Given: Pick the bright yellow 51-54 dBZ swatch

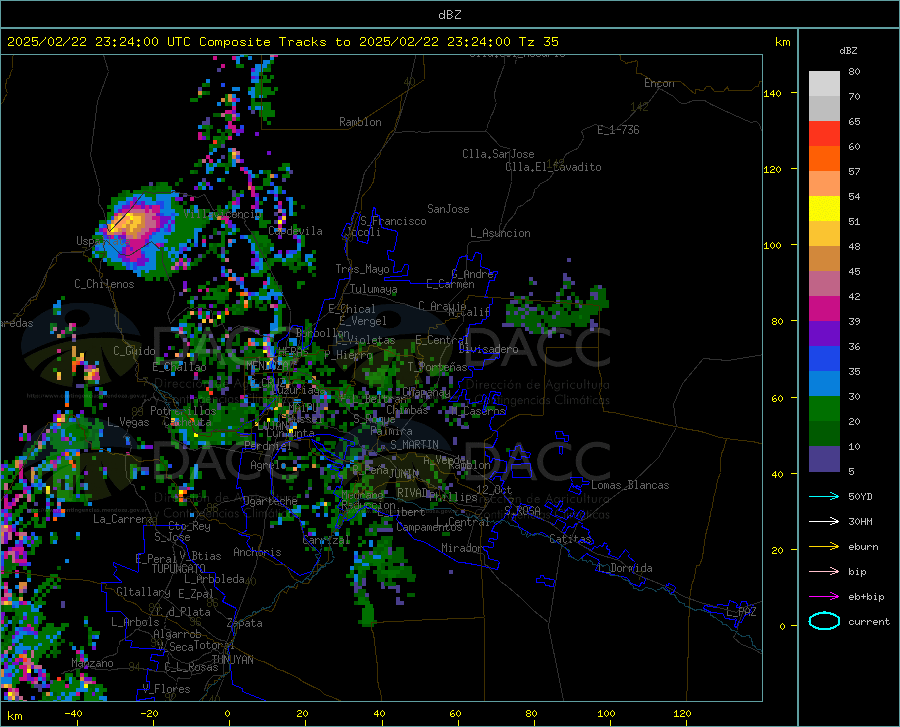Looking at the screenshot, I should click(824, 209).
